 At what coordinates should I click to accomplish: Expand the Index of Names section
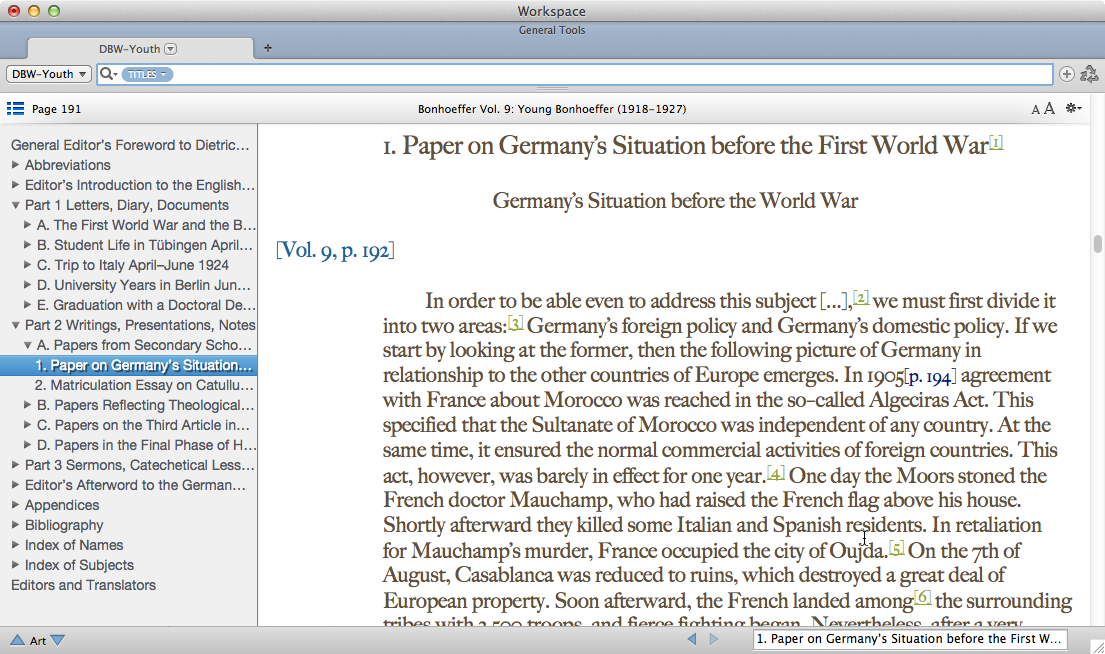pos(16,545)
